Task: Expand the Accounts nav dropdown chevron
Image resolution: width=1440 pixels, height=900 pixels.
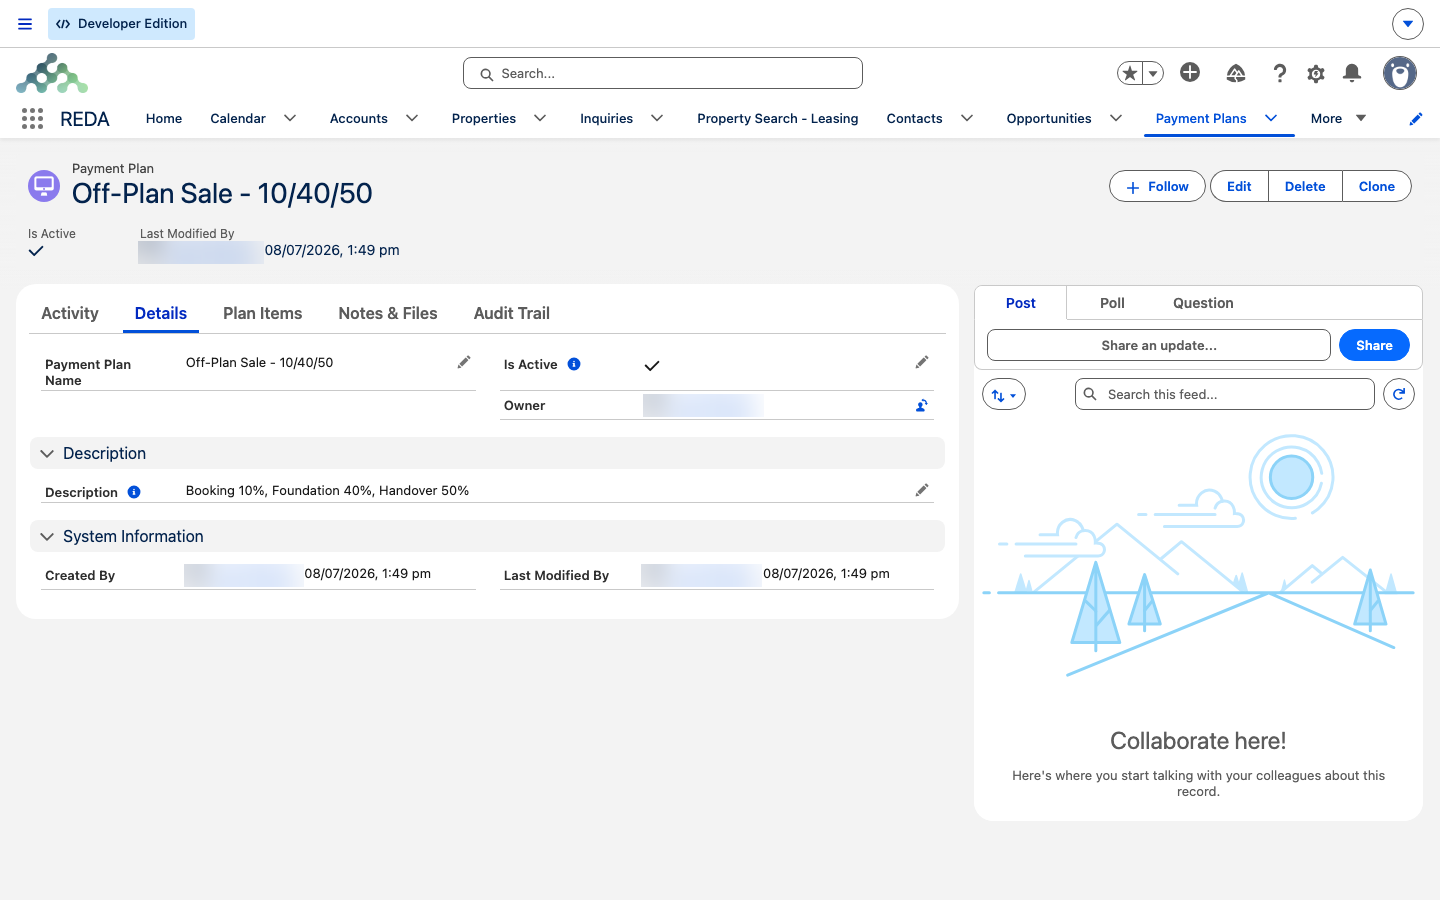Action: (x=412, y=118)
